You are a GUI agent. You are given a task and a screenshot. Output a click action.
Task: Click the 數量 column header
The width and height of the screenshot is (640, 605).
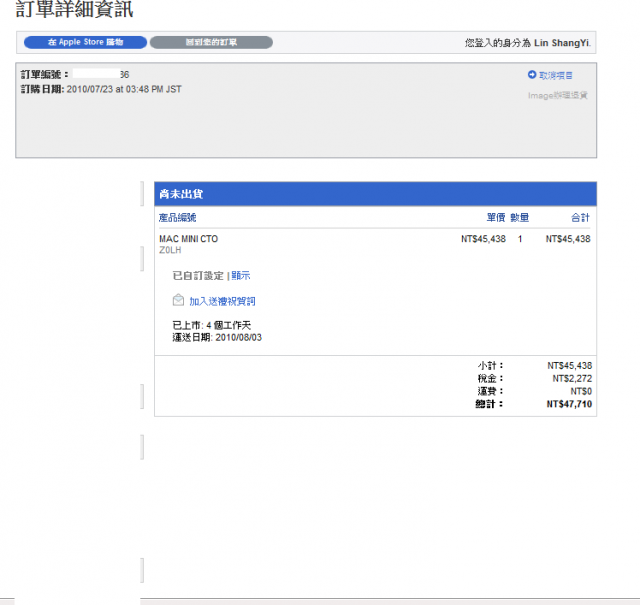520,218
